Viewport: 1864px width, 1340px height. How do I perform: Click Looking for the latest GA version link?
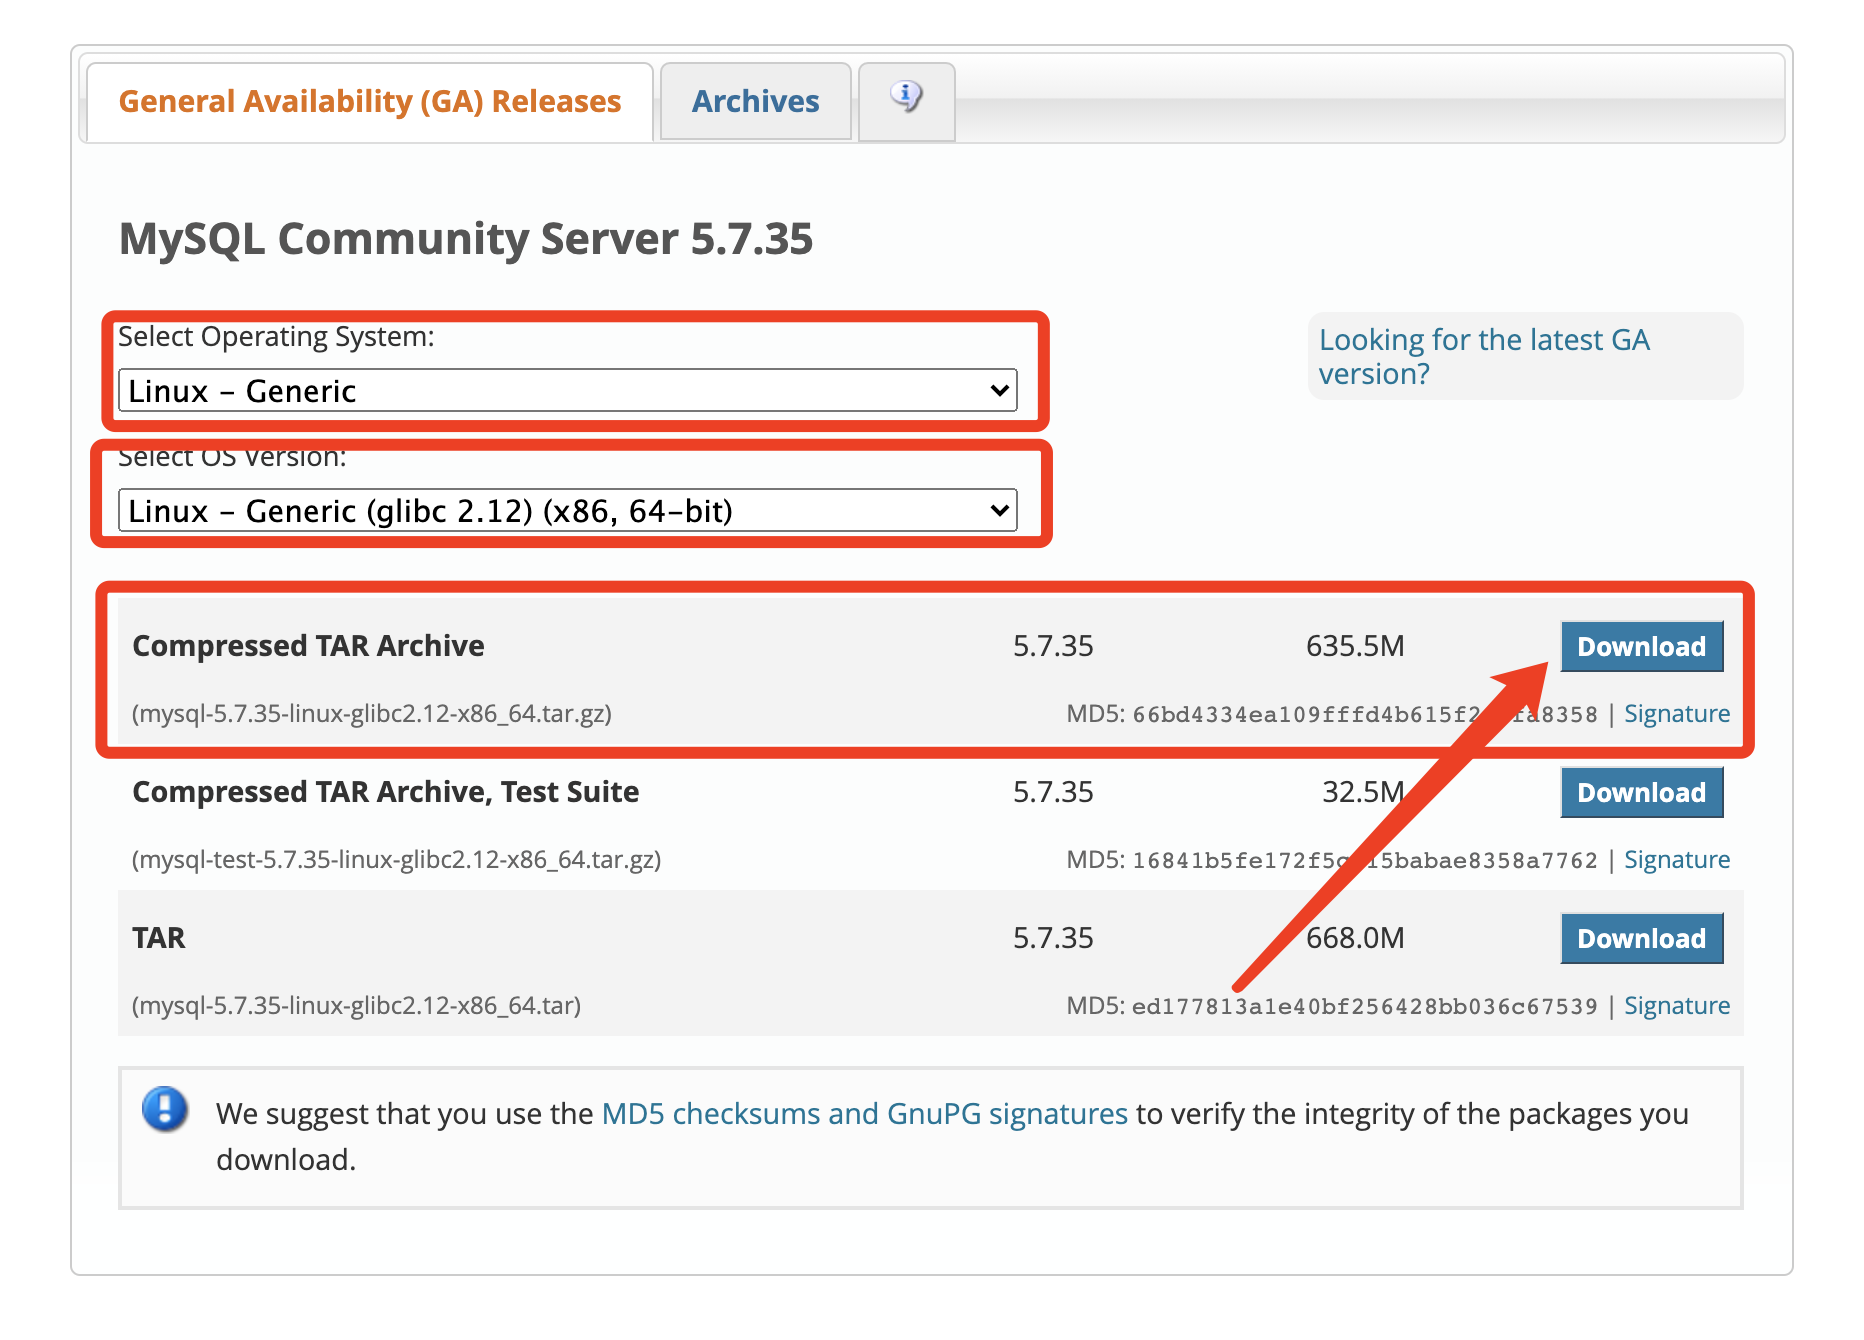coord(1483,357)
